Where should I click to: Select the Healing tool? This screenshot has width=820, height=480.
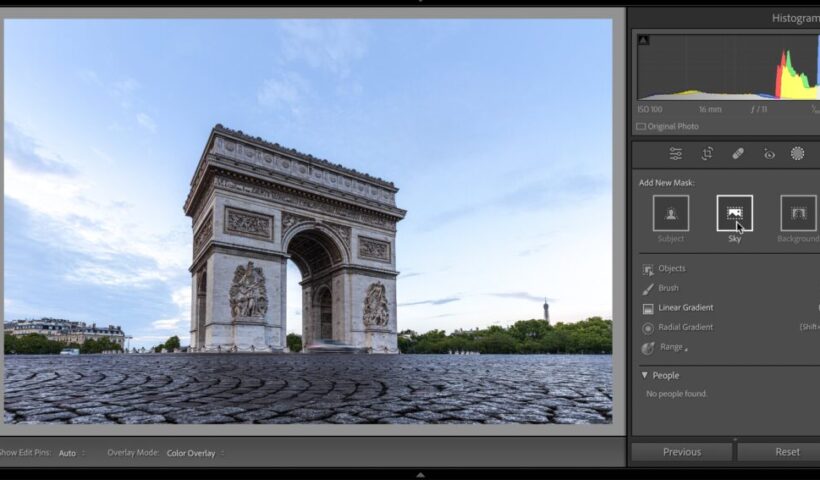[x=738, y=154]
